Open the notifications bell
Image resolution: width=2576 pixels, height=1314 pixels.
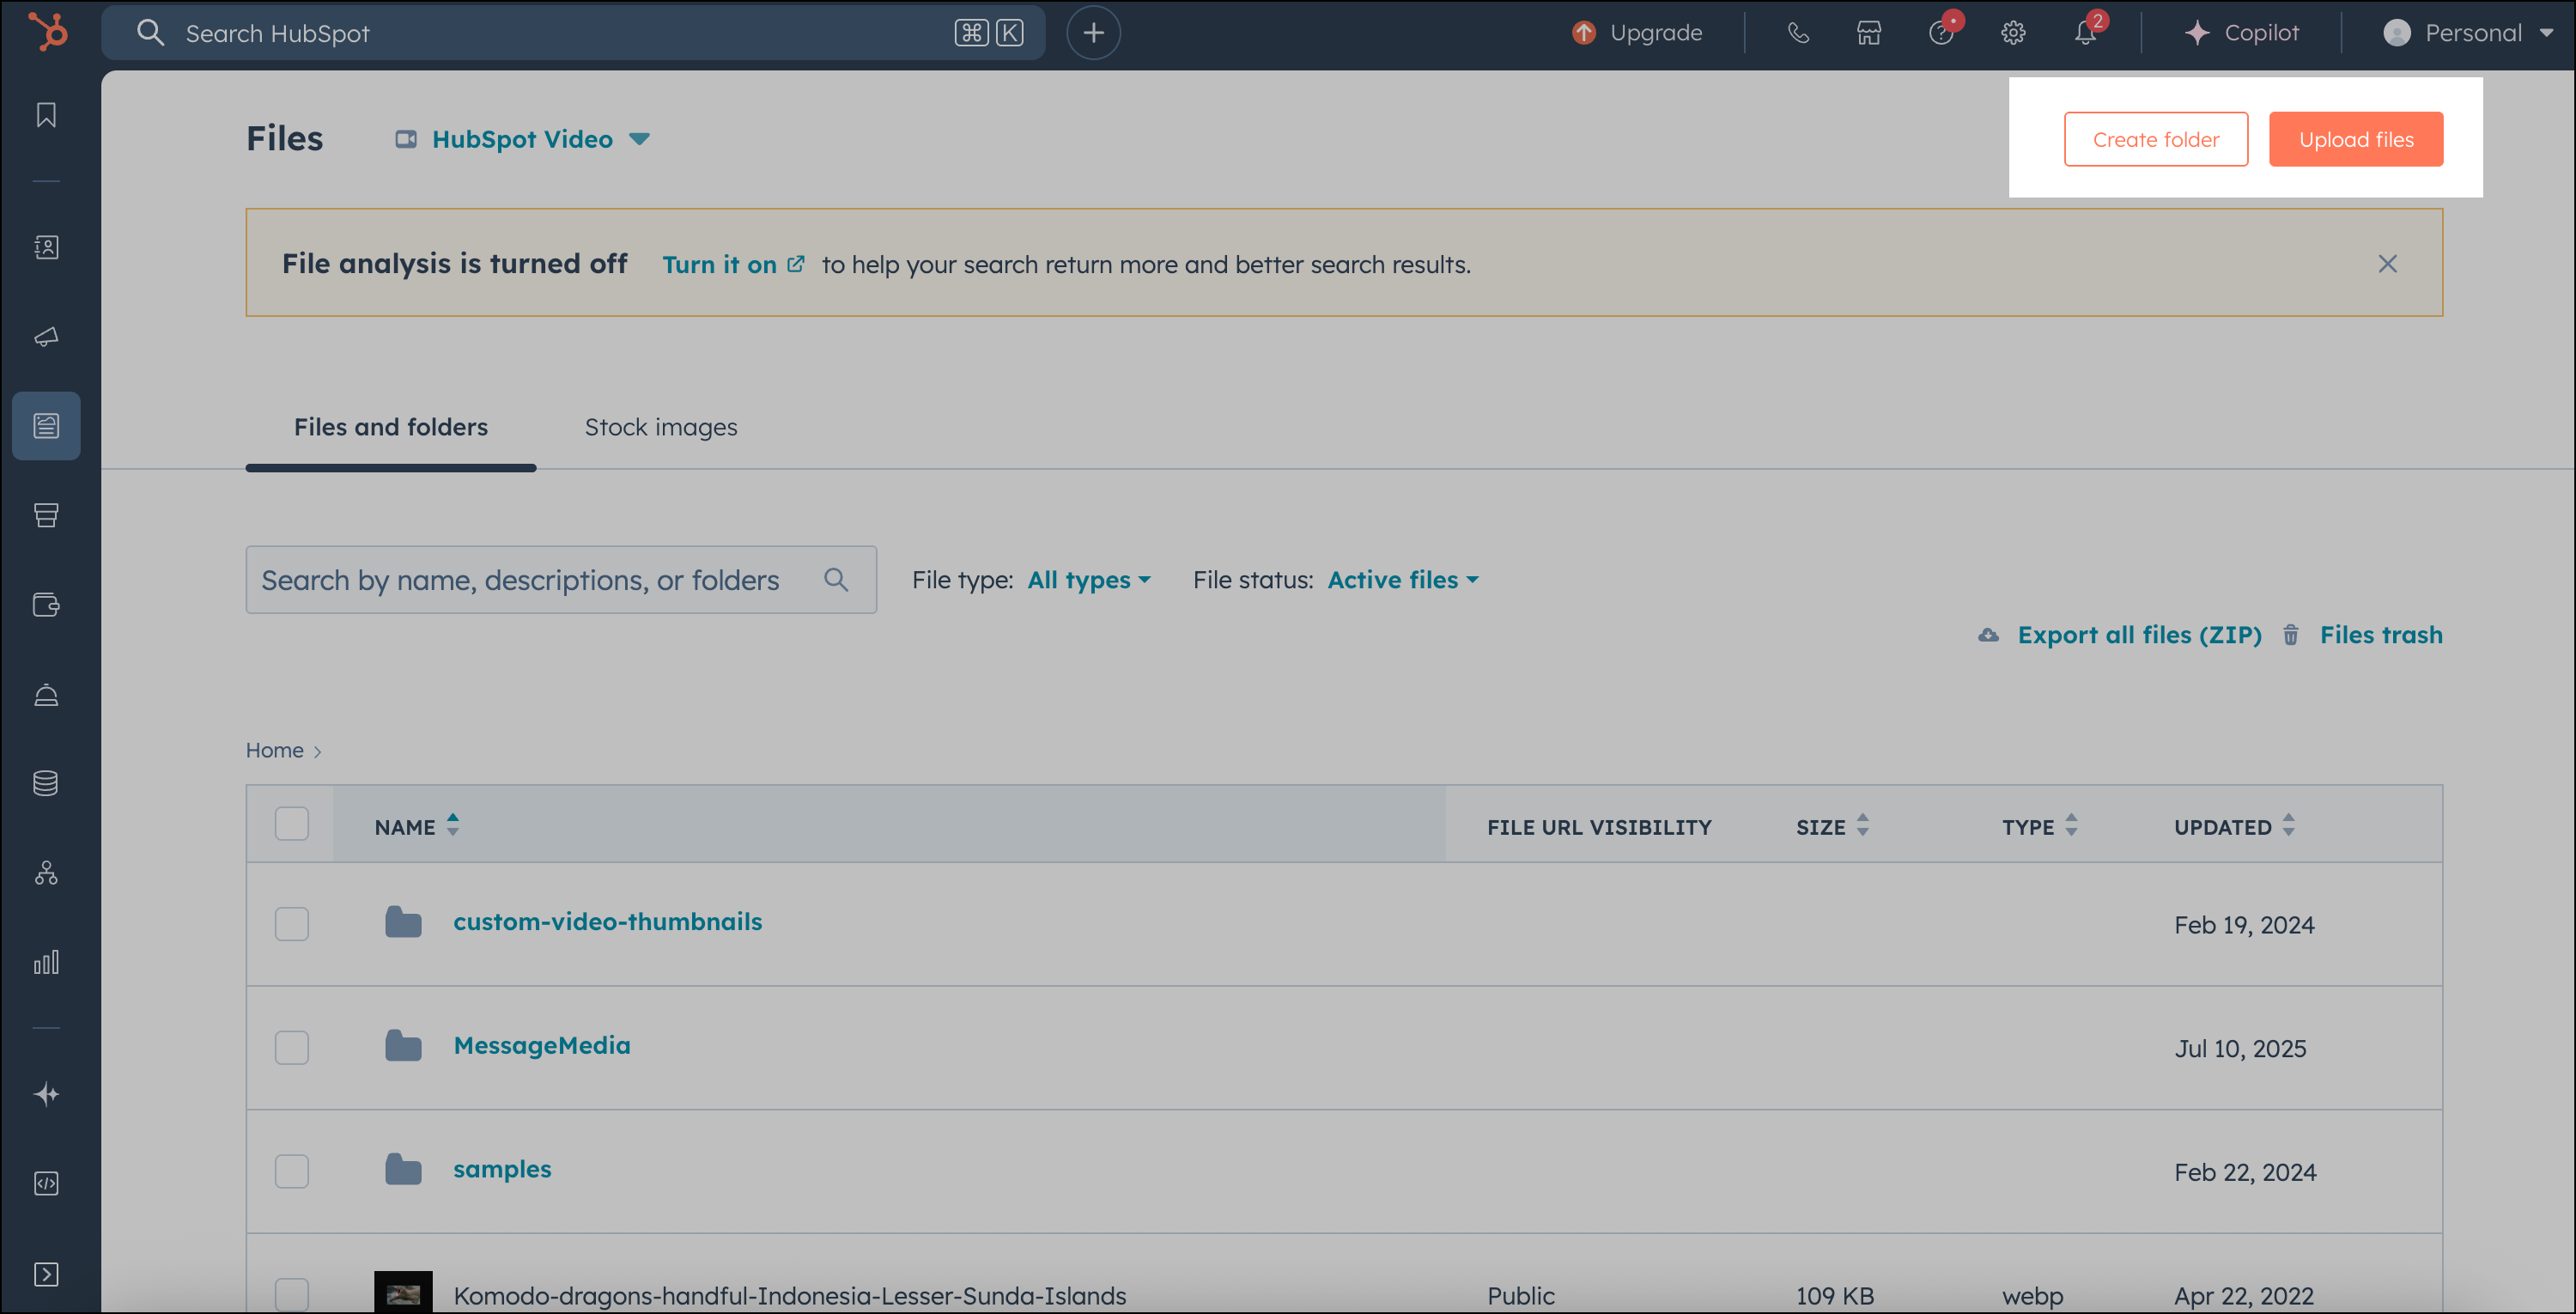pyautogui.click(x=2085, y=33)
